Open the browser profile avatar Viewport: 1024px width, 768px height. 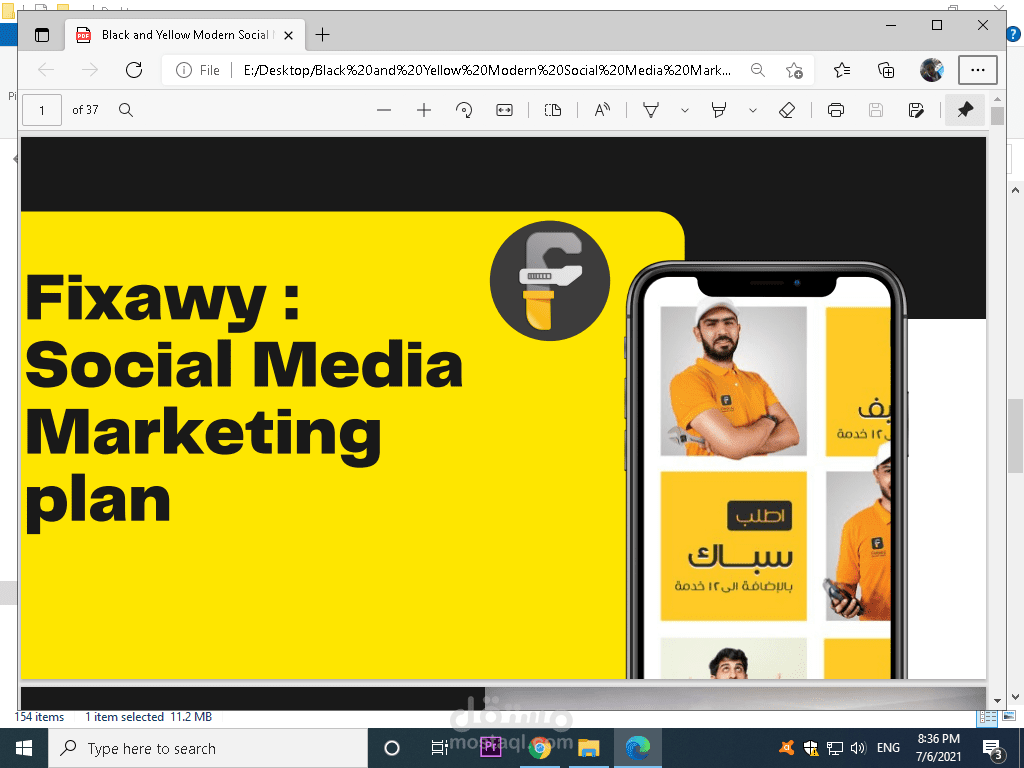tap(932, 70)
